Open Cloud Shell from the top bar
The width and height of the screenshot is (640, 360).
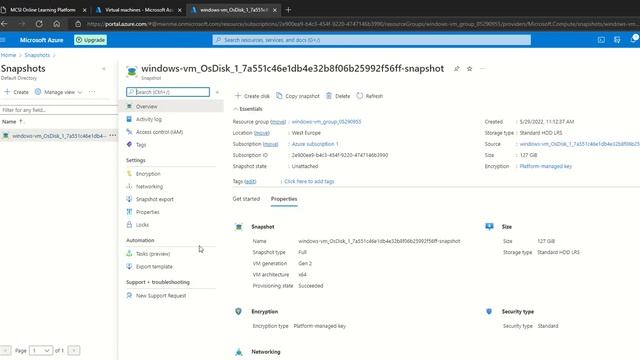tap(601, 40)
